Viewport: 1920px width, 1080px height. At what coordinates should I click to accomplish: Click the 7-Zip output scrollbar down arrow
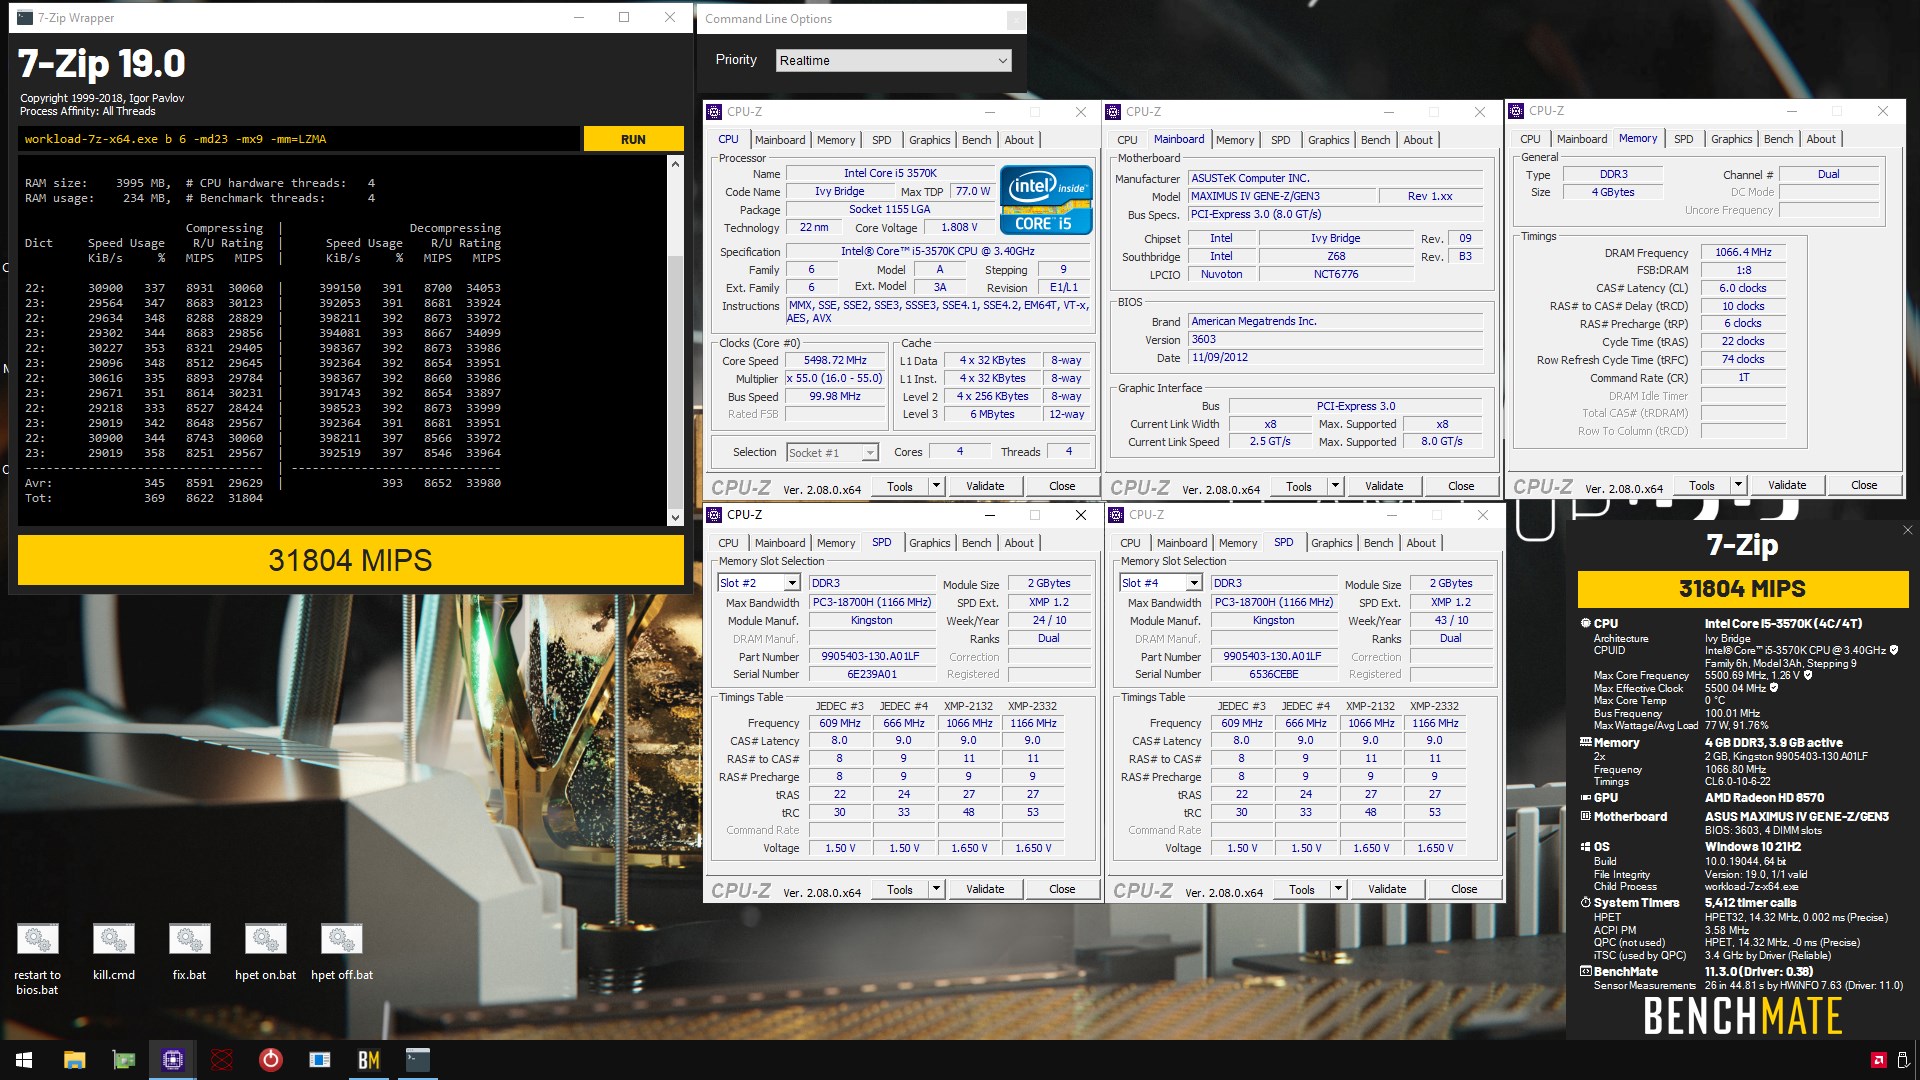[675, 517]
